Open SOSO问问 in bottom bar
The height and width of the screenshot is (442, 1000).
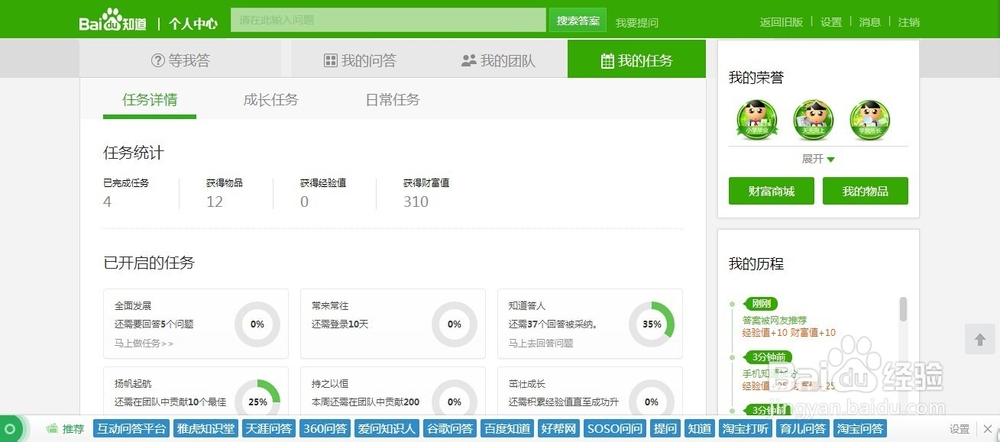point(614,429)
